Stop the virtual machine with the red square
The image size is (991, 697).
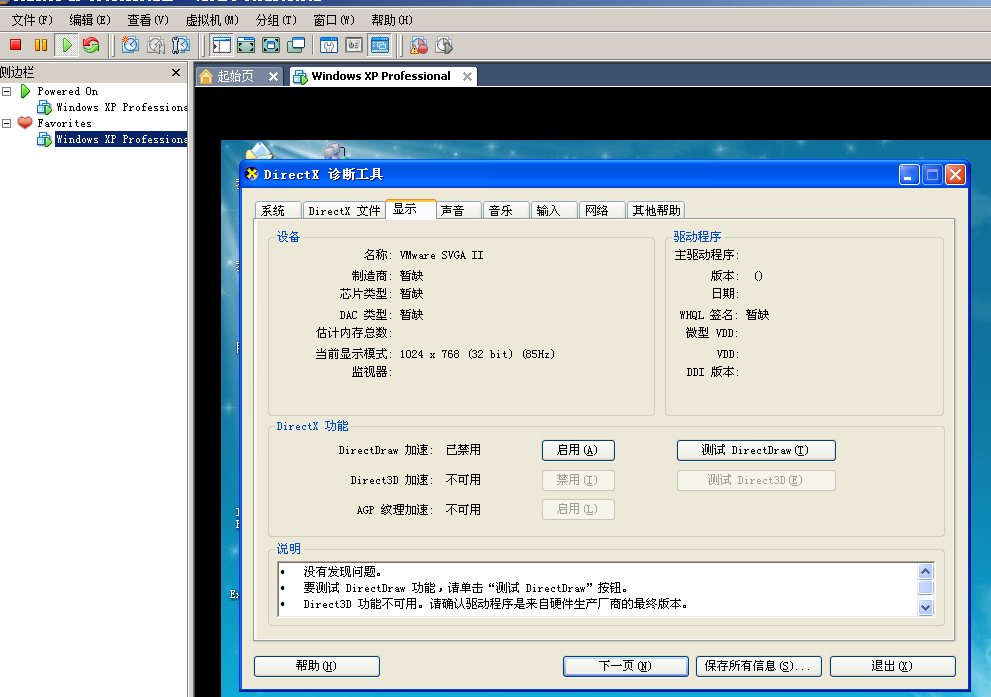coord(16,45)
